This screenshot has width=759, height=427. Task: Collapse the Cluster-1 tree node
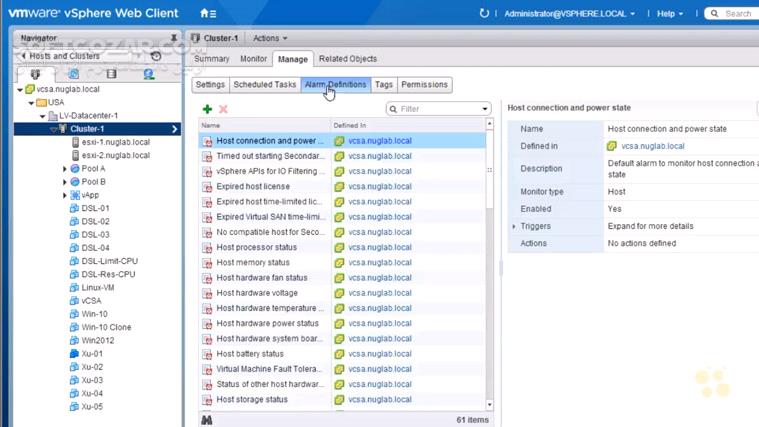[53, 129]
